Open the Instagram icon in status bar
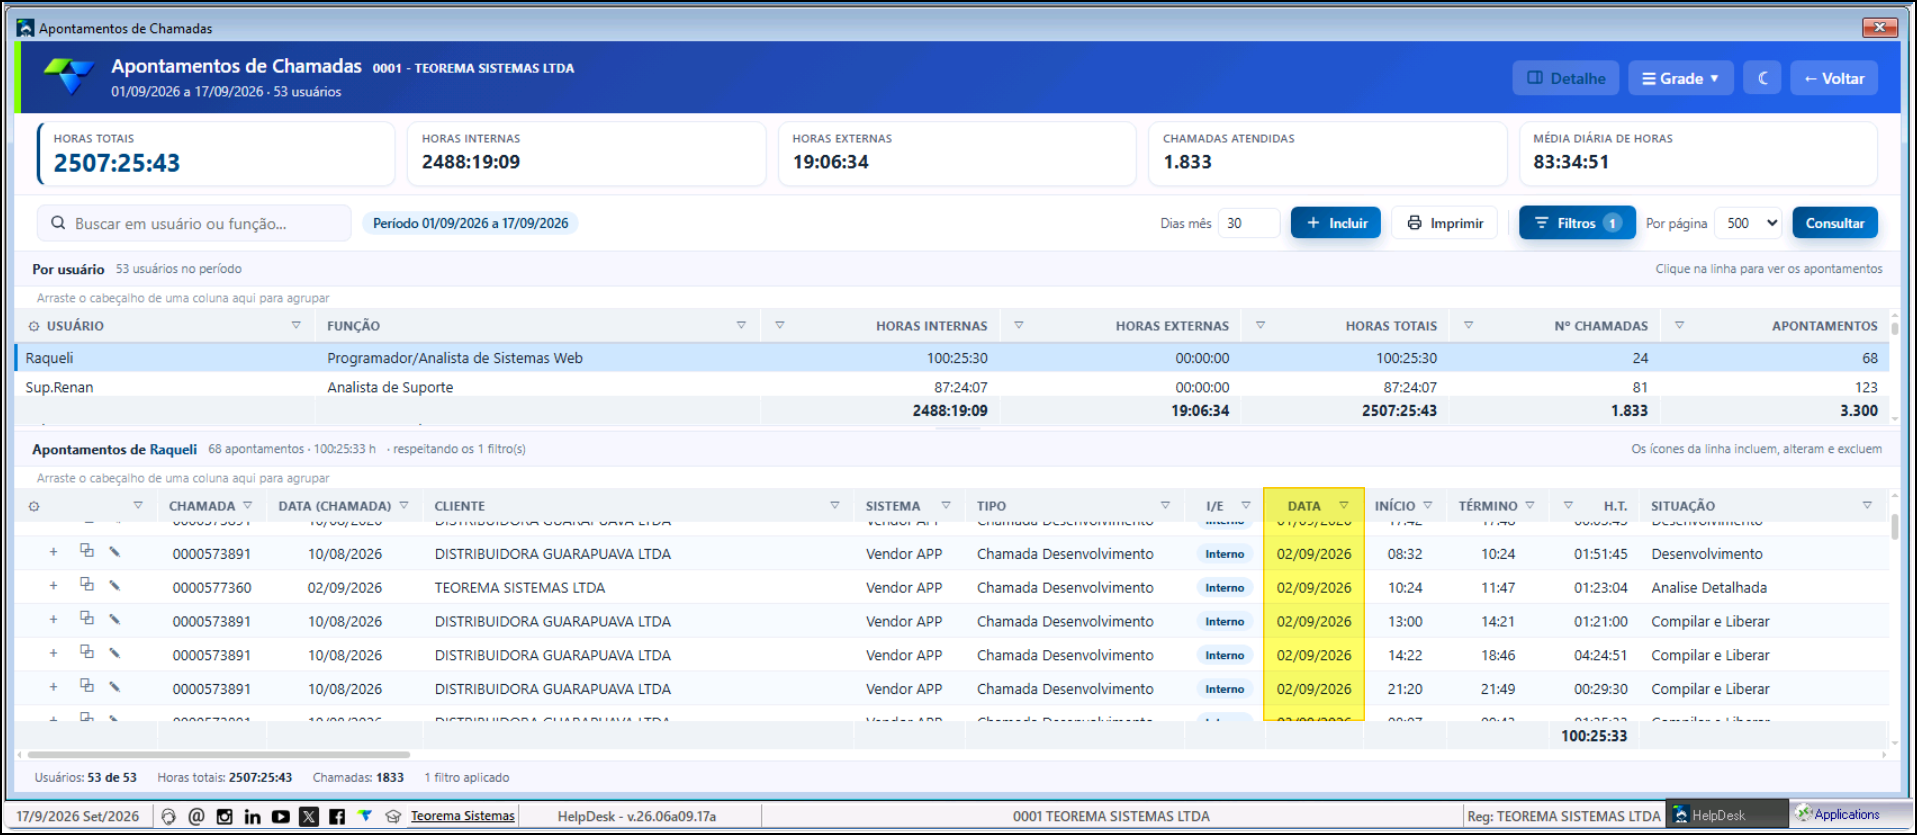This screenshot has width=1917, height=835. pos(224,816)
